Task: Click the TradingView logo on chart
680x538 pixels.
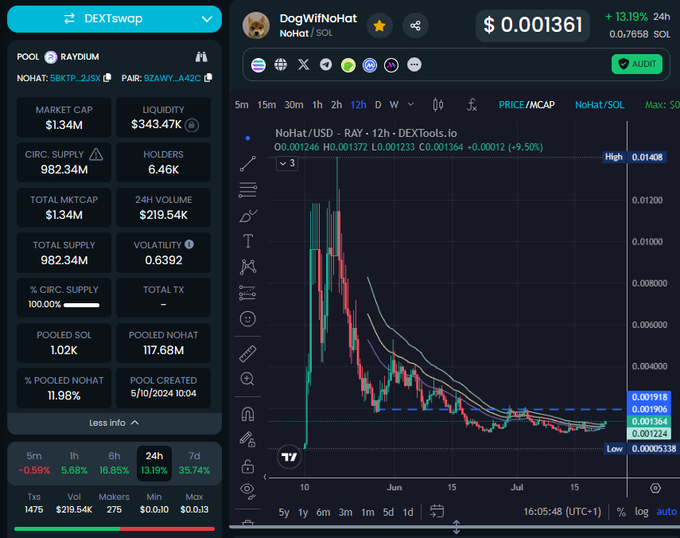Action: click(x=289, y=456)
